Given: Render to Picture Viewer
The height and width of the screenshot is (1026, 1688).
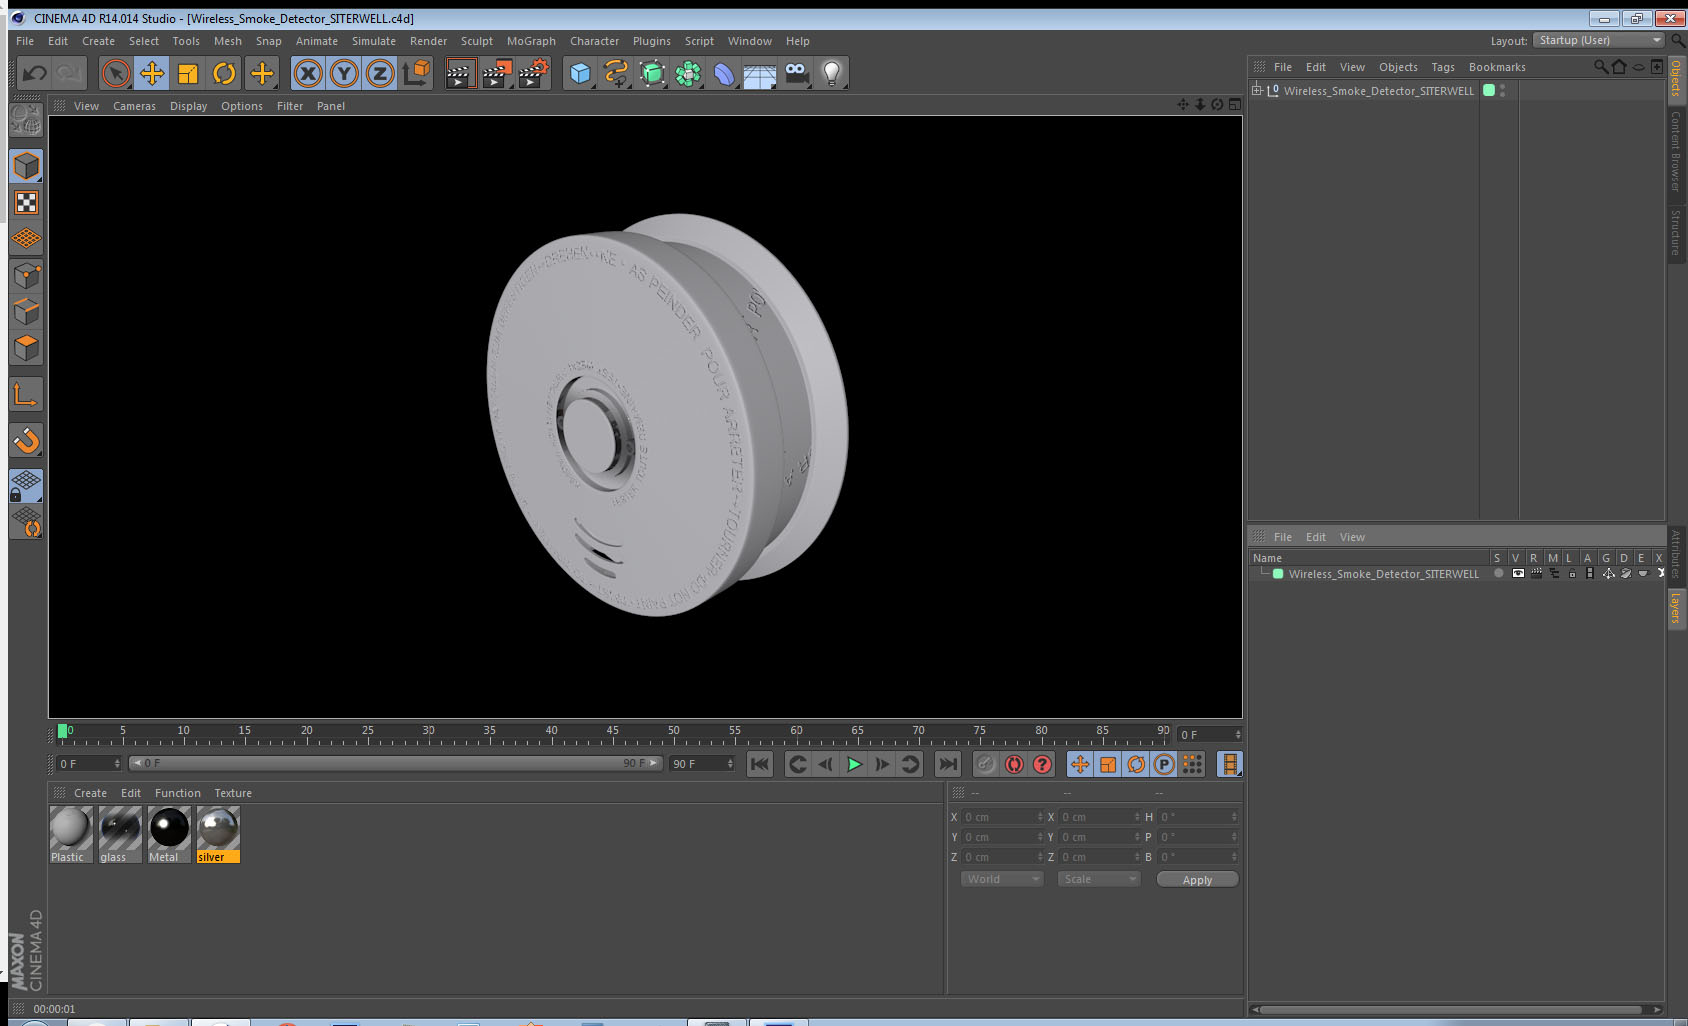Looking at the screenshot, I should [x=497, y=73].
